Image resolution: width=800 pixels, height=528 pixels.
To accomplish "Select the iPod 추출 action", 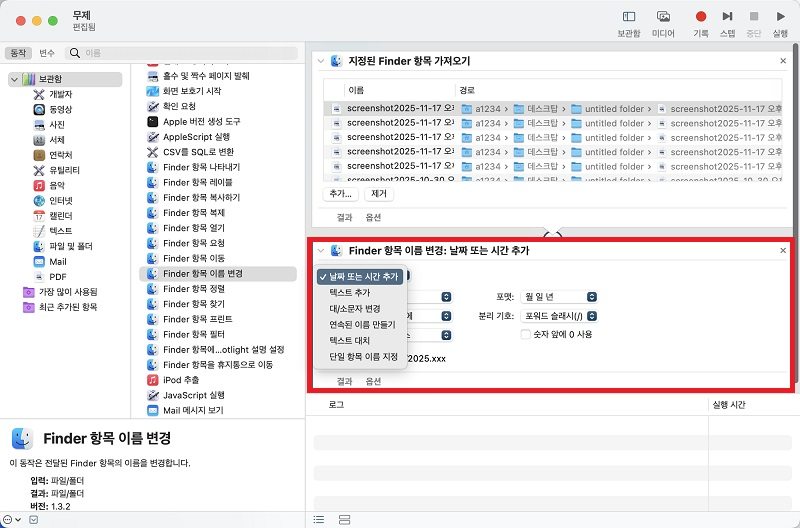I will coord(173,380).
